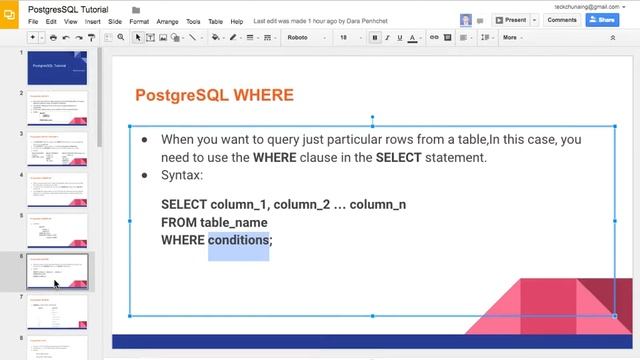Print the presentation
Screen dimensions: 640x360
[53, 38]
